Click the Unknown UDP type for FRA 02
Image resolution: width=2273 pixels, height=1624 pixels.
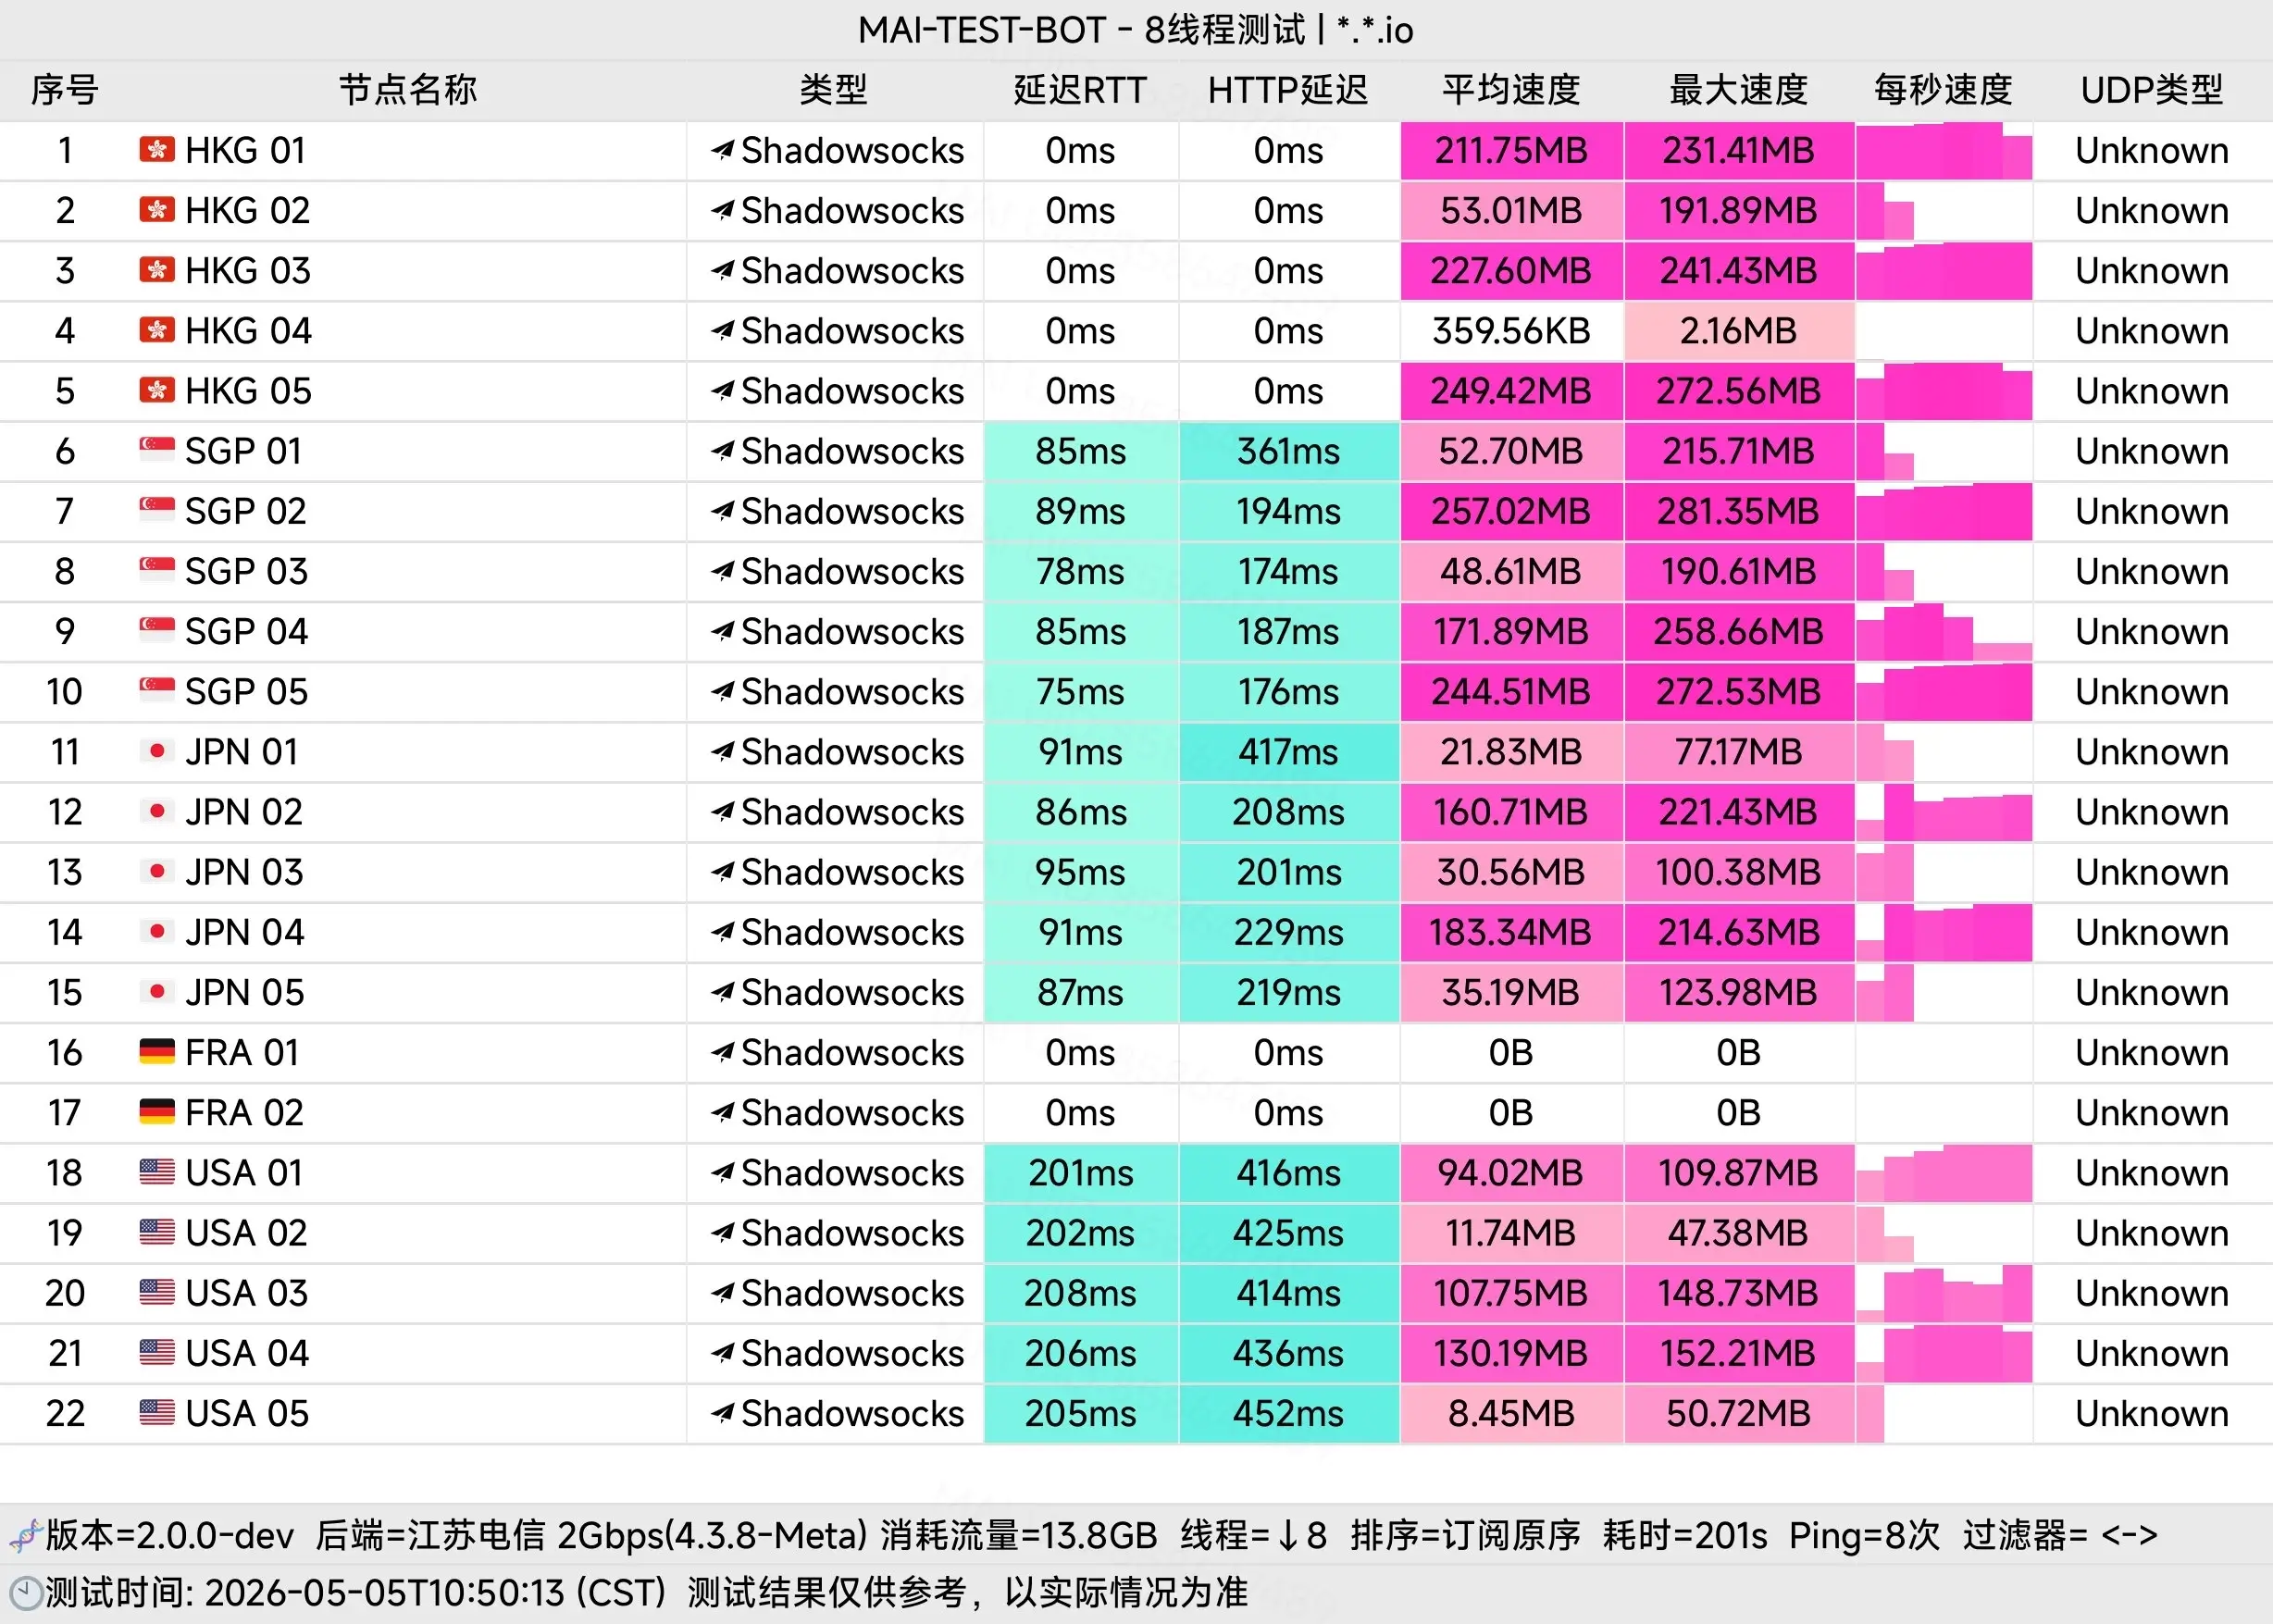[2152, 1113]
